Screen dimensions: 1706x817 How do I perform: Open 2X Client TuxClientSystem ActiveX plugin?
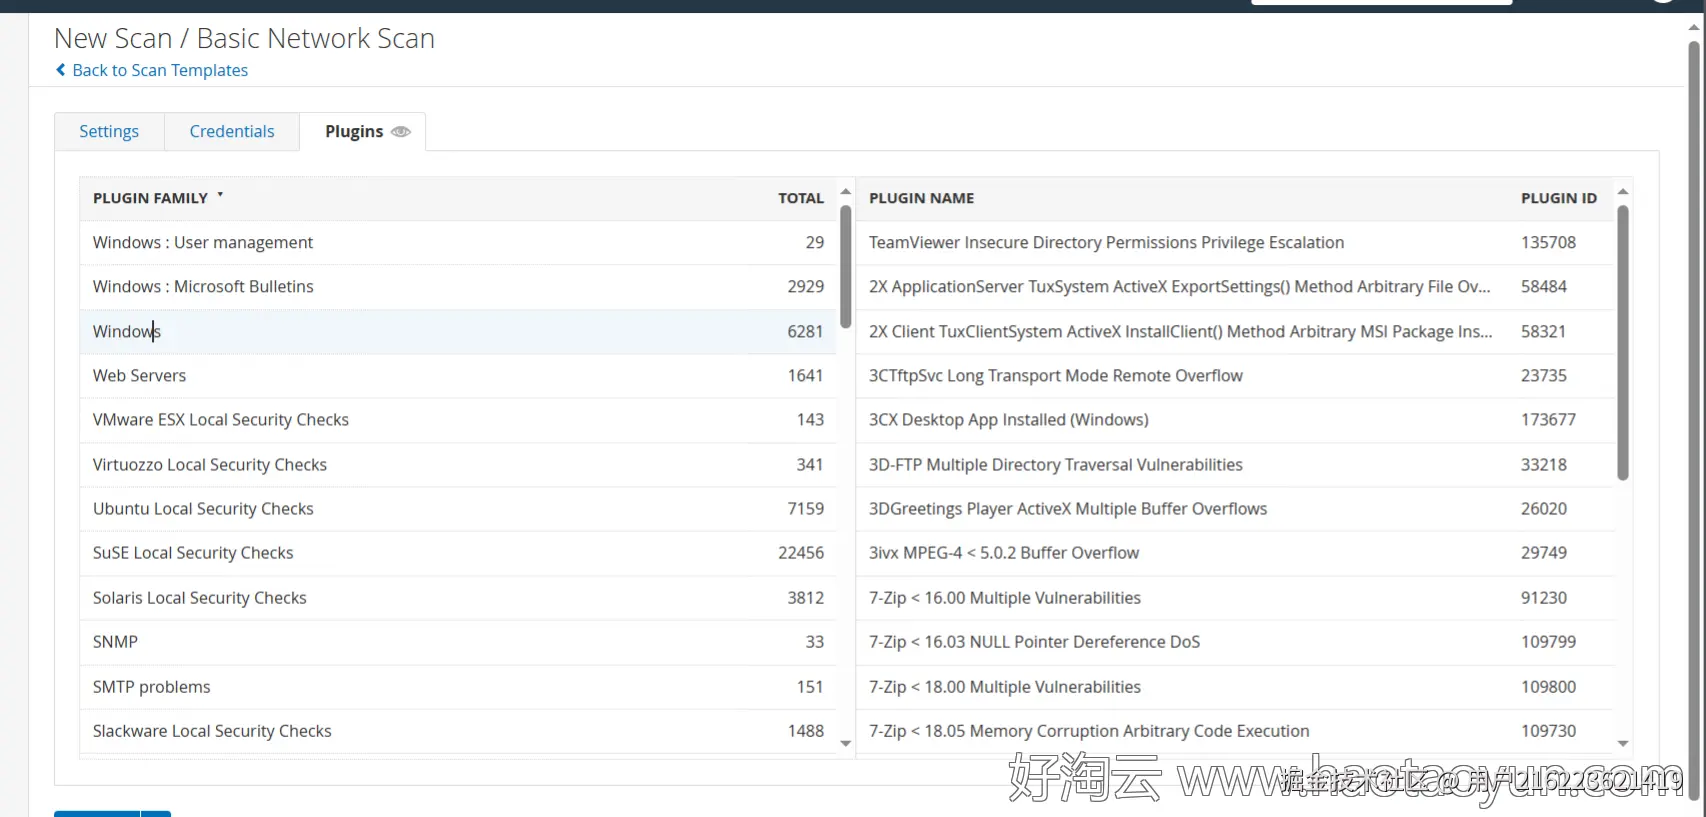(1180, 332)
